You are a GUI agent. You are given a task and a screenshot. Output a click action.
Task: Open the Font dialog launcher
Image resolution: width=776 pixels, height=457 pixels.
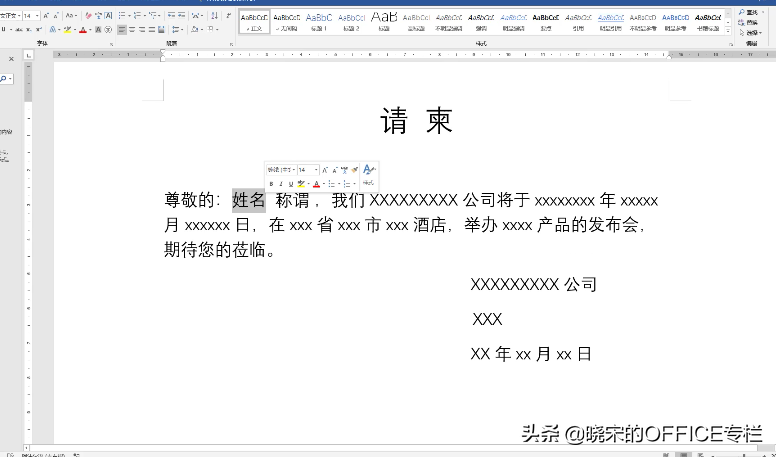(x=111, y=45)
